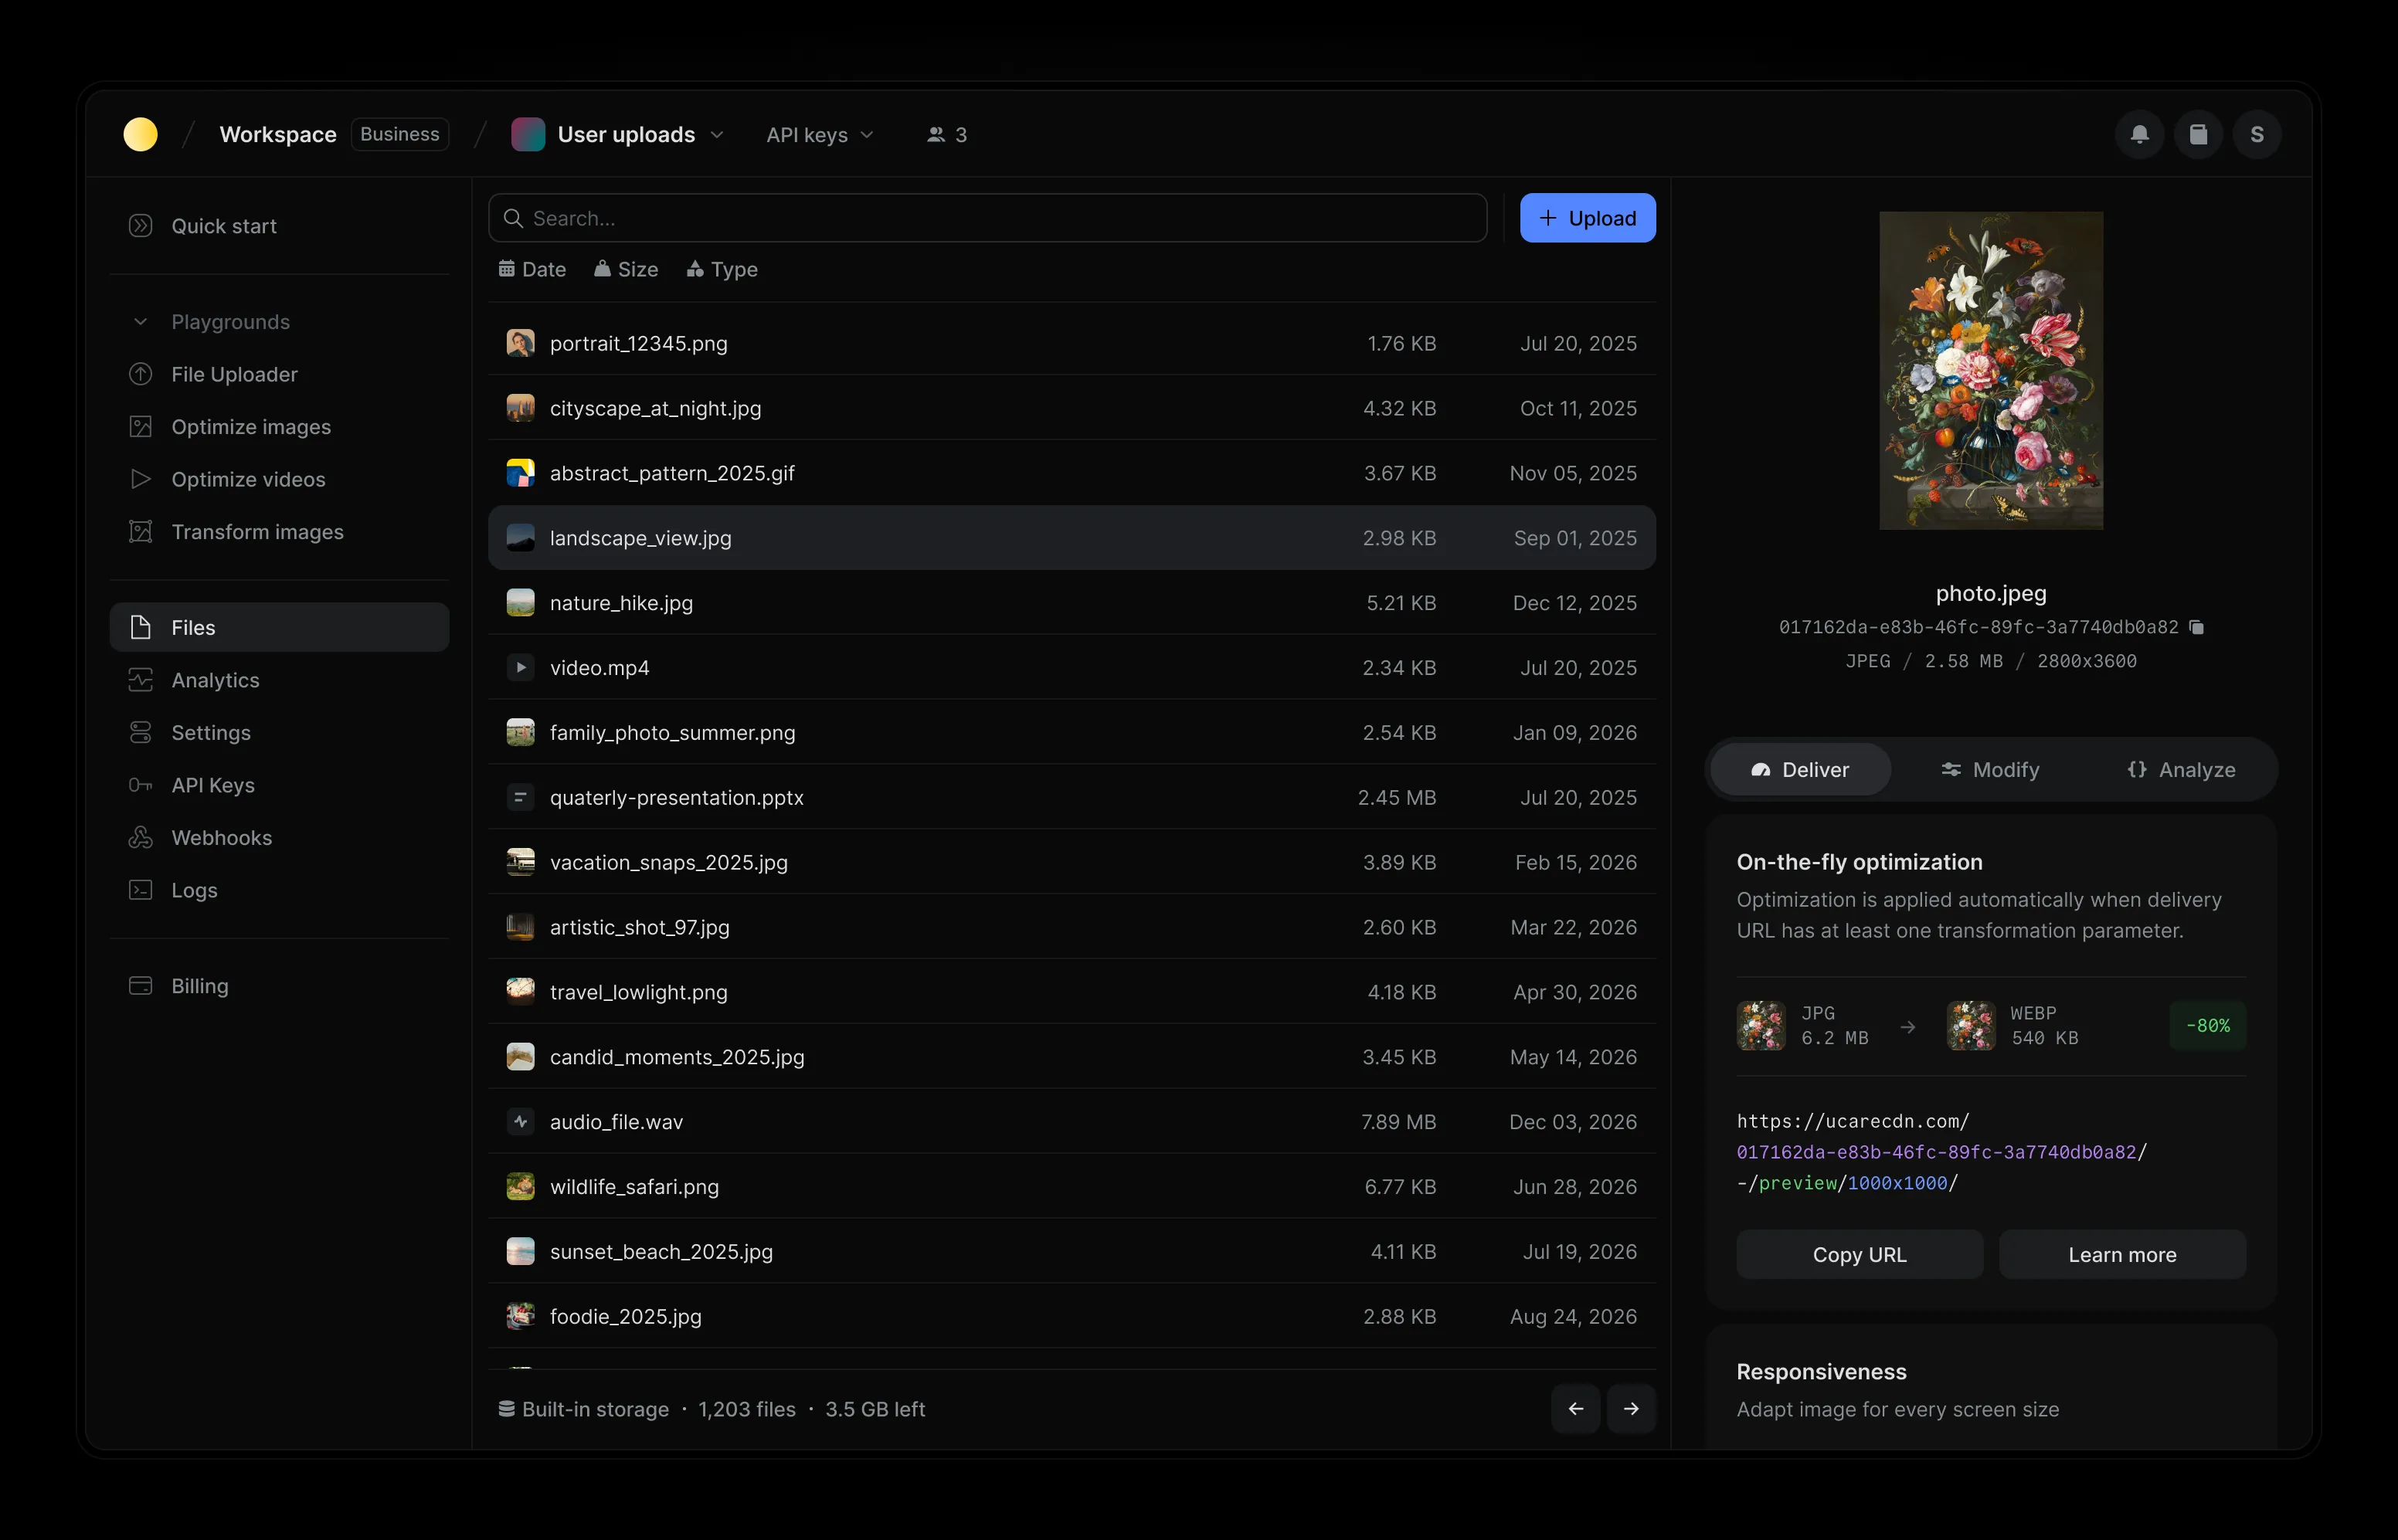This screenshot has height=1540, width=2398.
Task: Select the candid_moments_2025.jpg file row
Action: (x=1071, y=1057)
